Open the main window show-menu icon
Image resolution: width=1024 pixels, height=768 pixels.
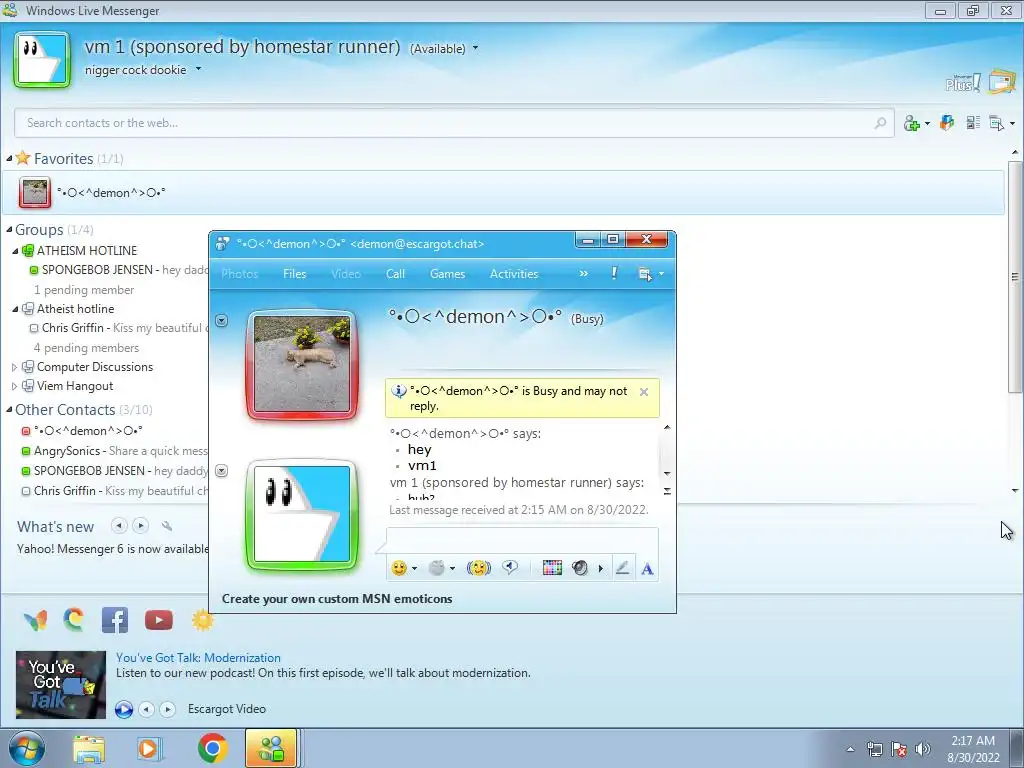997,123
